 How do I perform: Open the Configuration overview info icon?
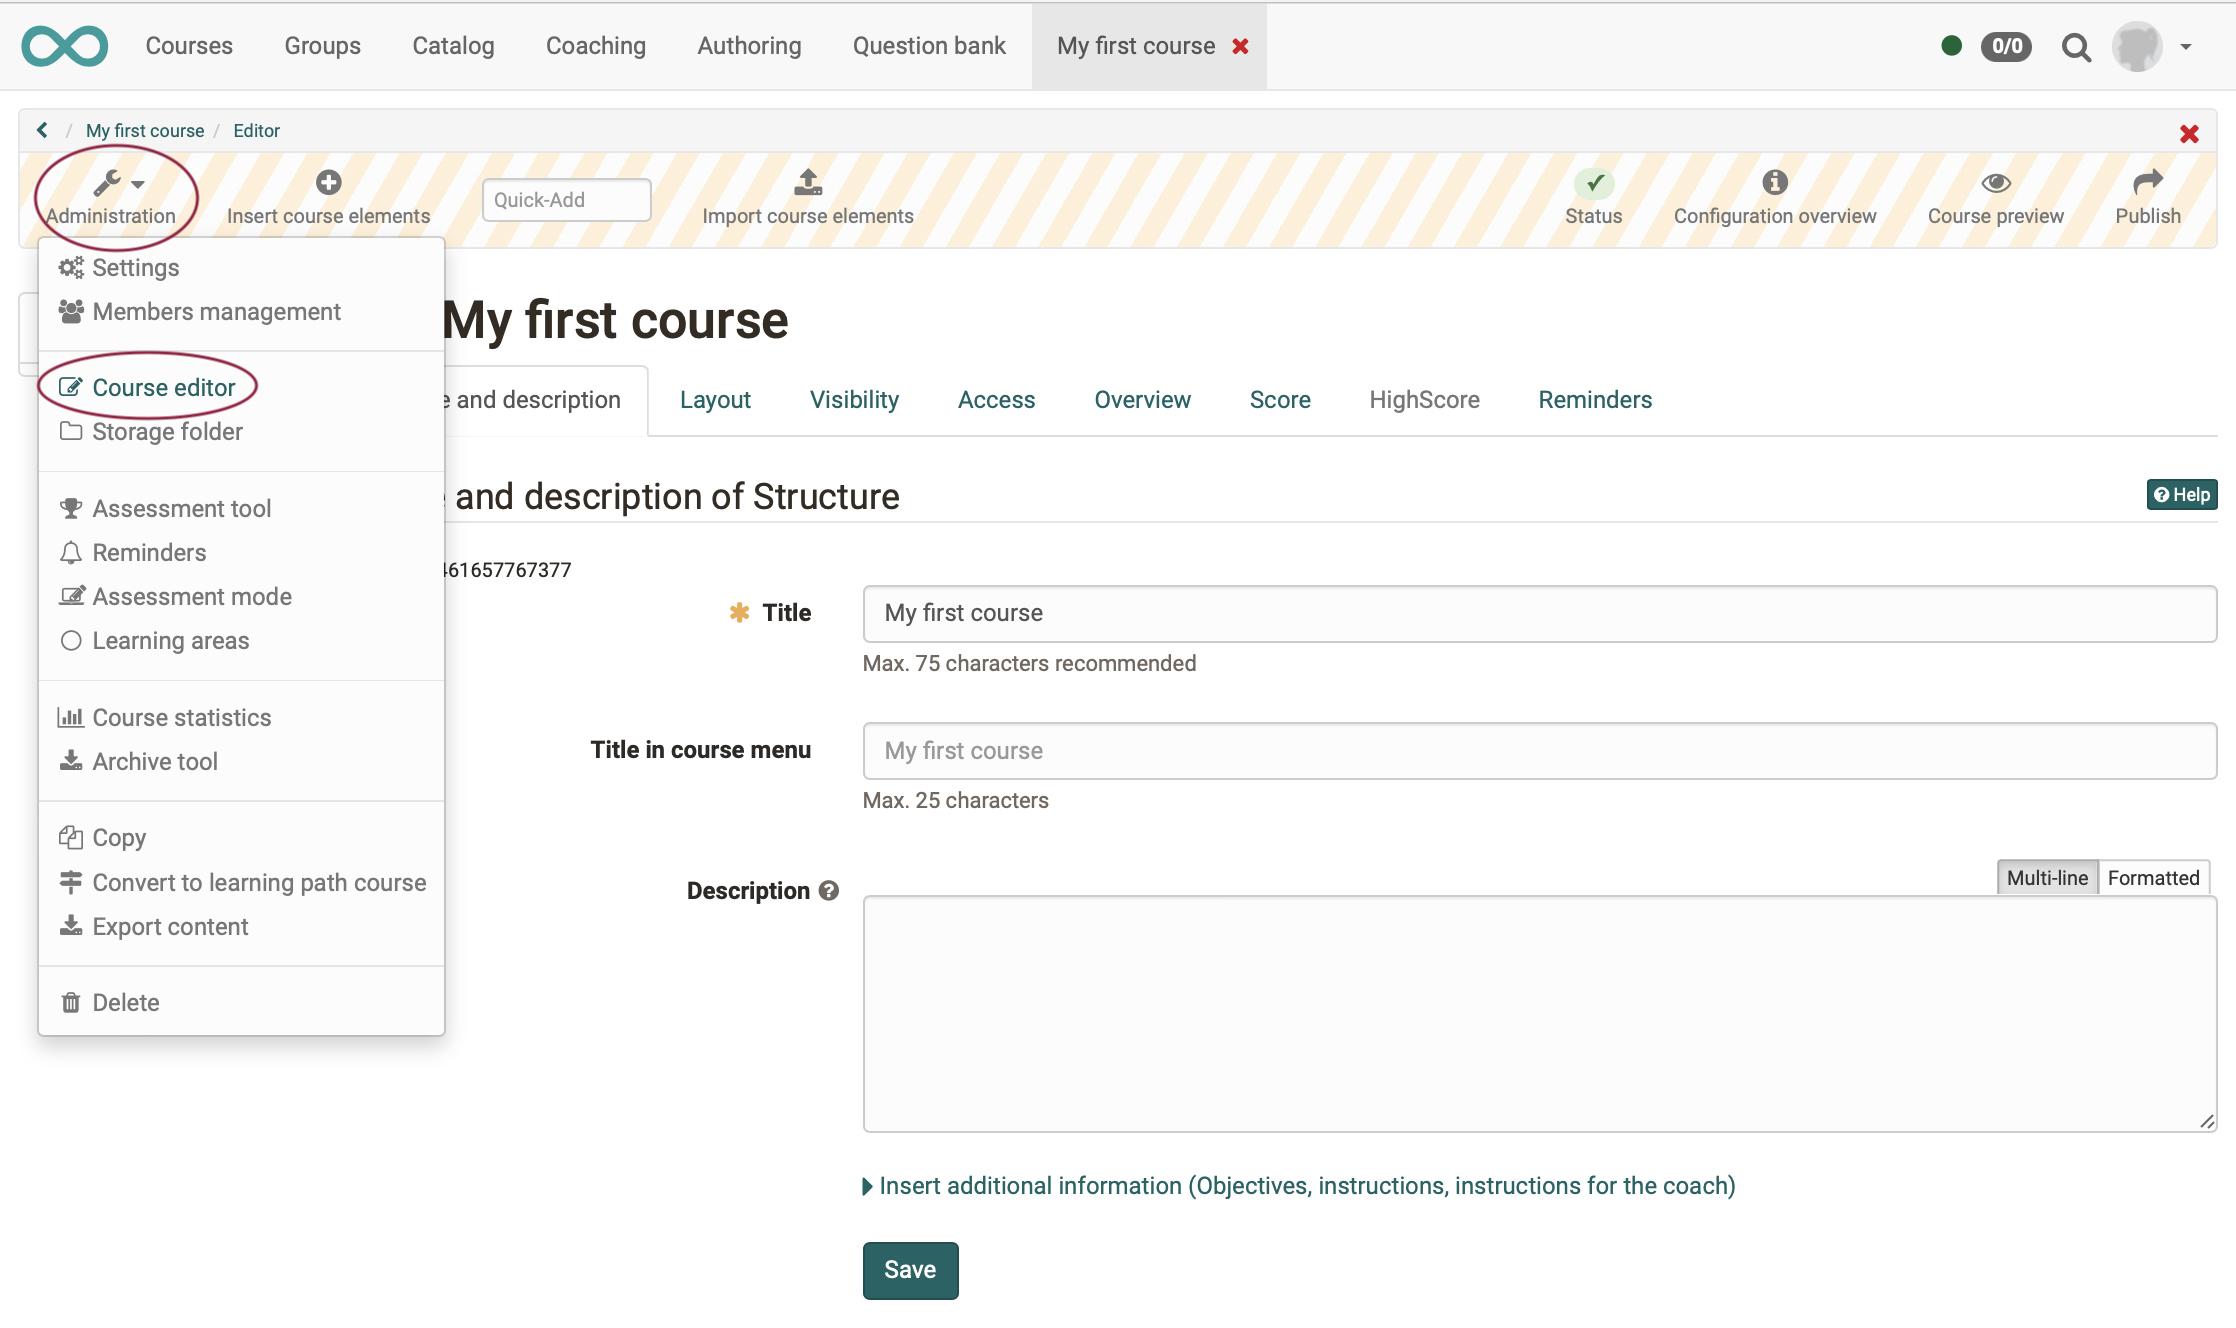[1775, 182]
